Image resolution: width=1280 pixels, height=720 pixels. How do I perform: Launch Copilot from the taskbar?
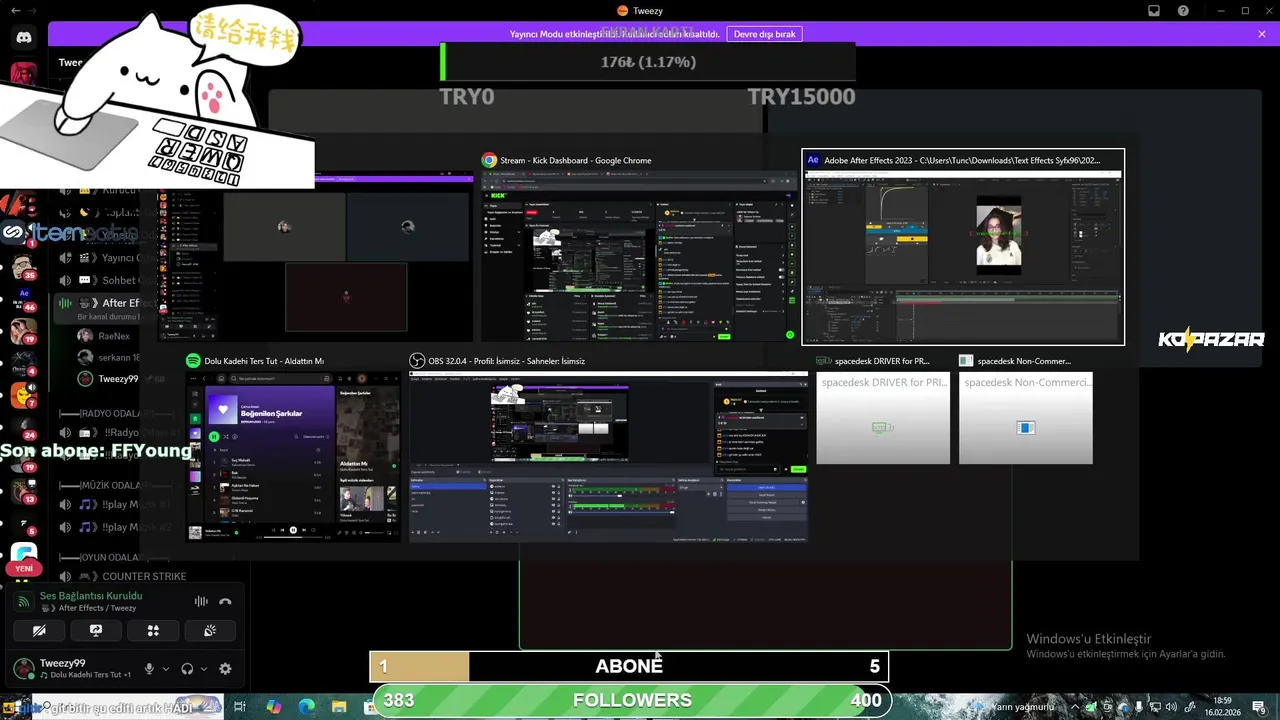point(274,707)
